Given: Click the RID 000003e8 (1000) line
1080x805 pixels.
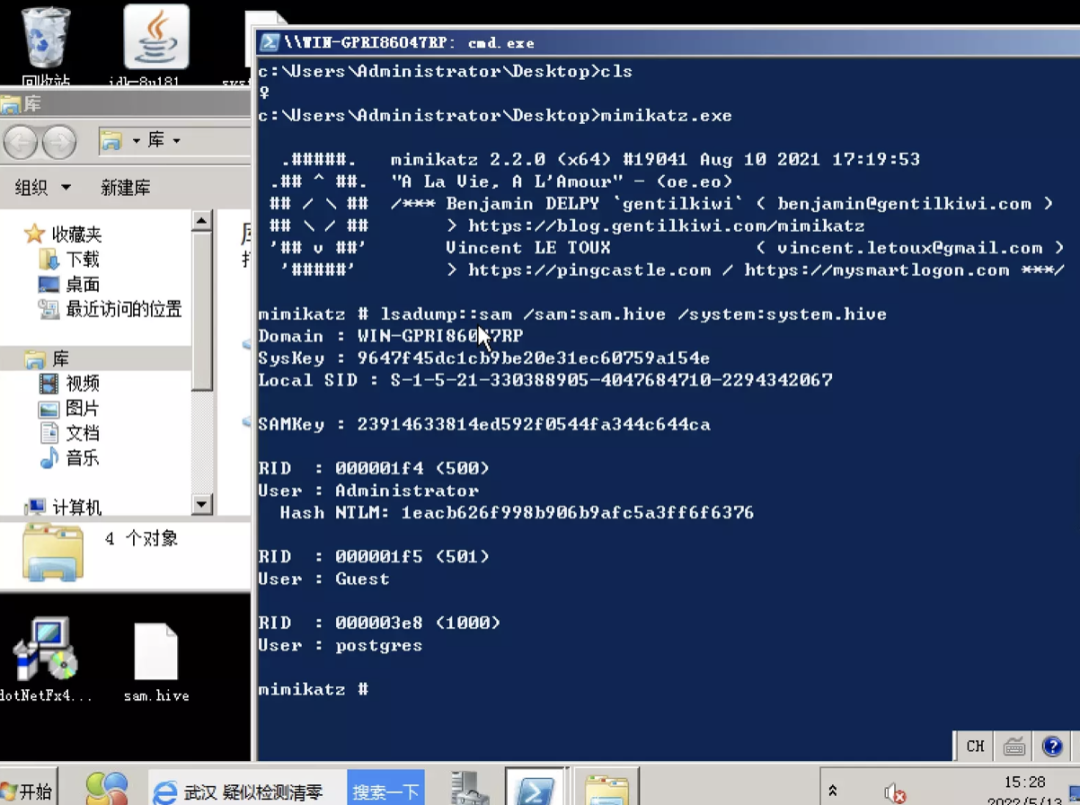Looking at the screenshot, I should click(379, 623).
